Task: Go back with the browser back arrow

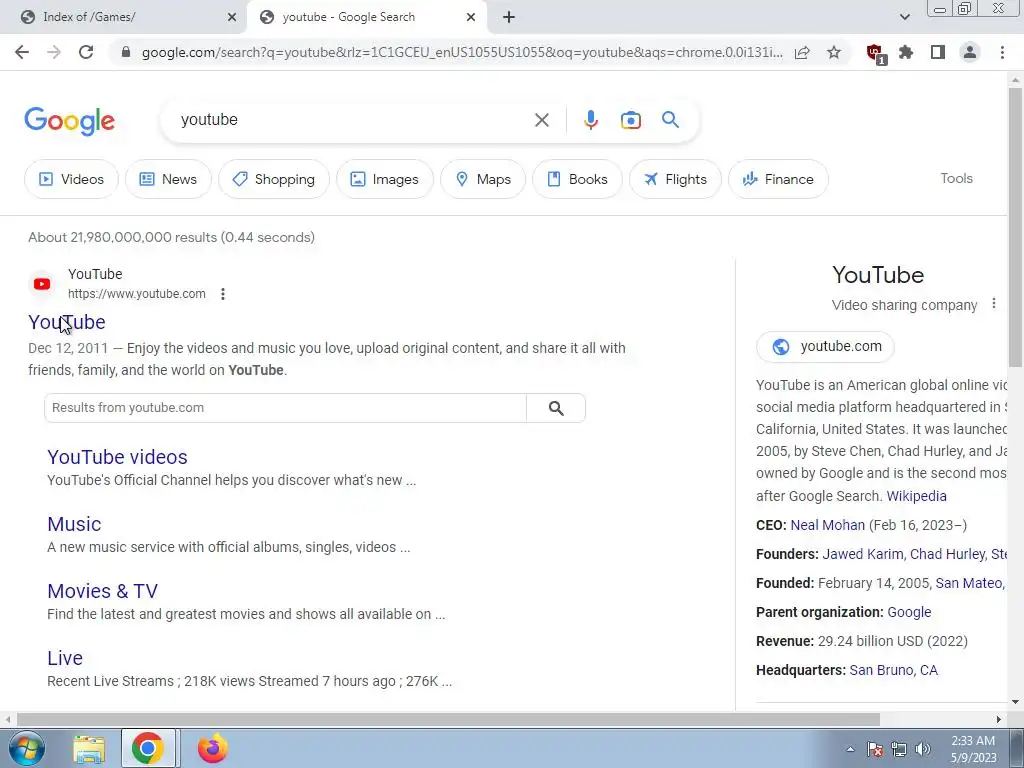Action: point(22,52)
